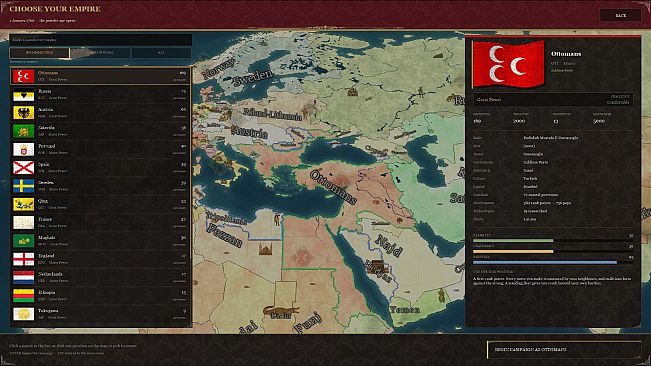Click the Polish-Lithuania label on the map
This screenshot has width=651, height=366.
[x=272, y=114]
